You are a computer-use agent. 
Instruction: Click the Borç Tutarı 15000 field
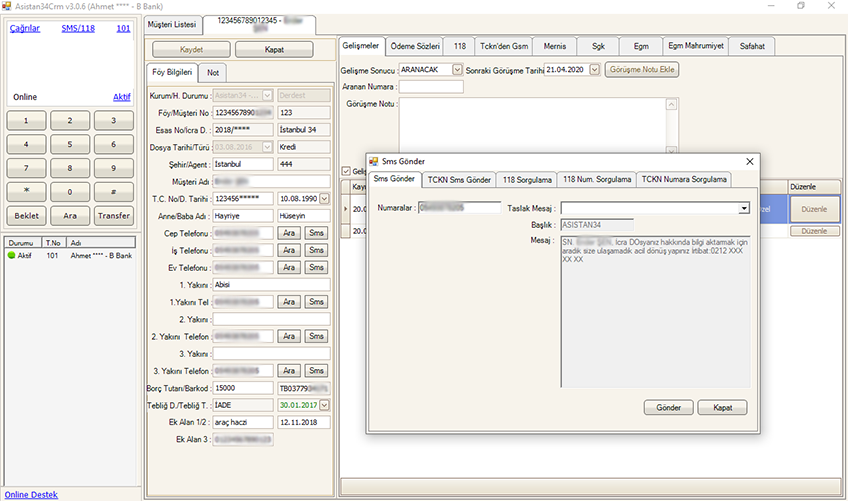pyautogui.click(x=243, y=388)
